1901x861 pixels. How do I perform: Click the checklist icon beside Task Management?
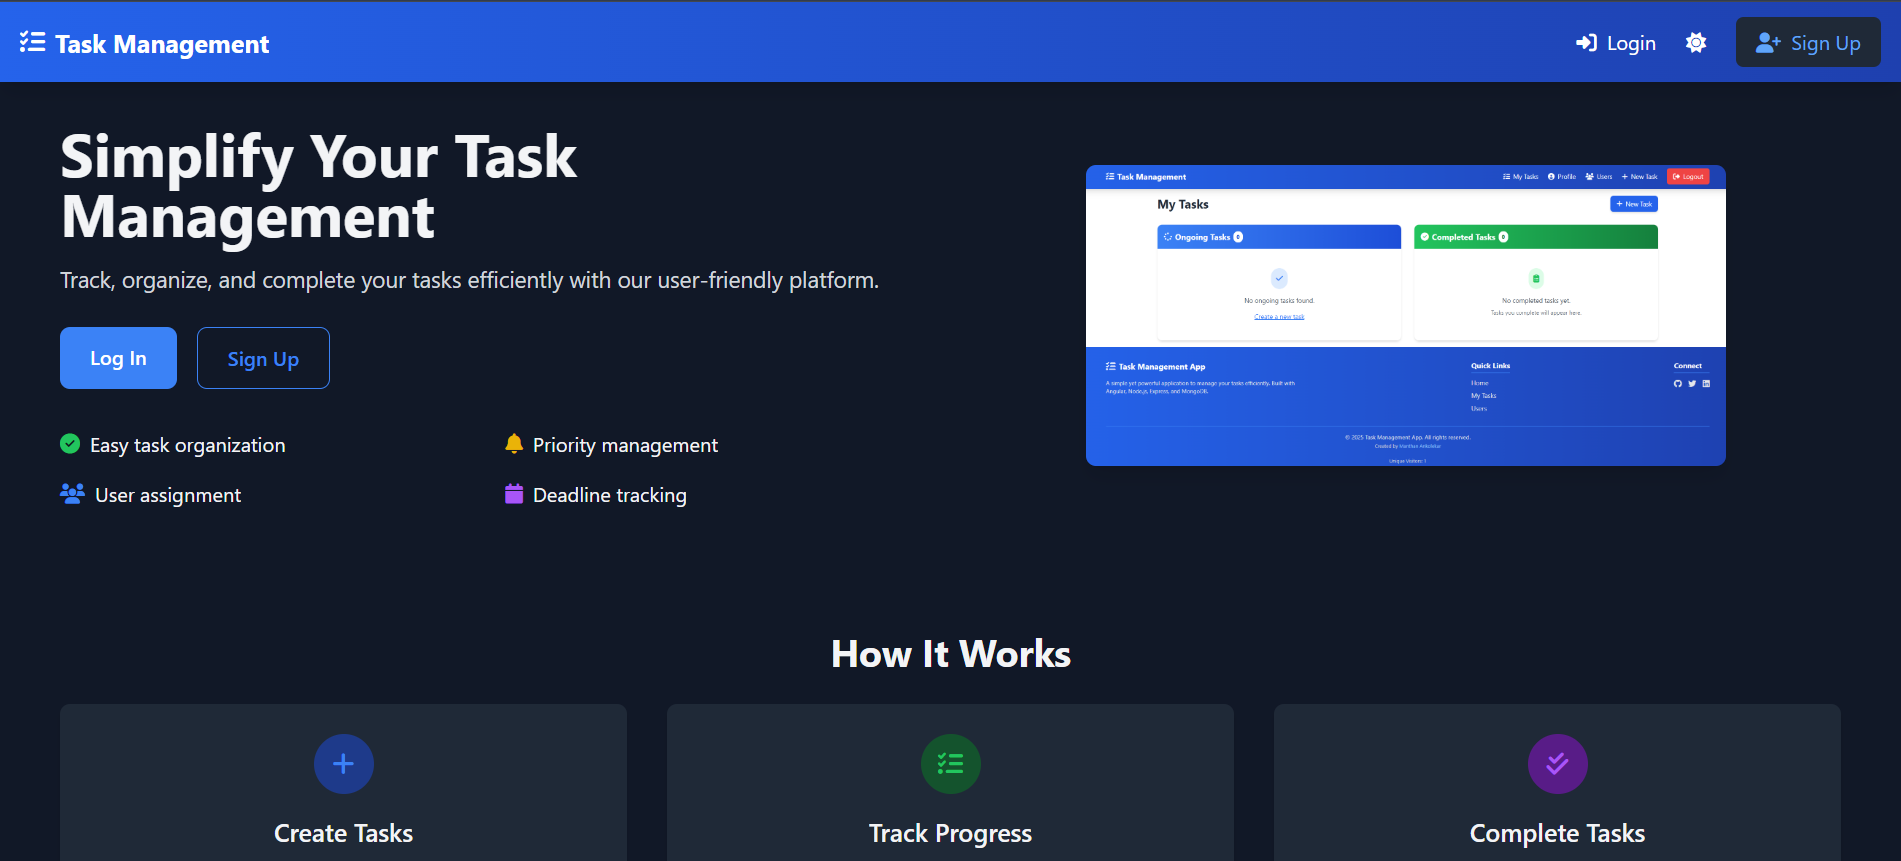pyautogui.click(x=32, y=42)
